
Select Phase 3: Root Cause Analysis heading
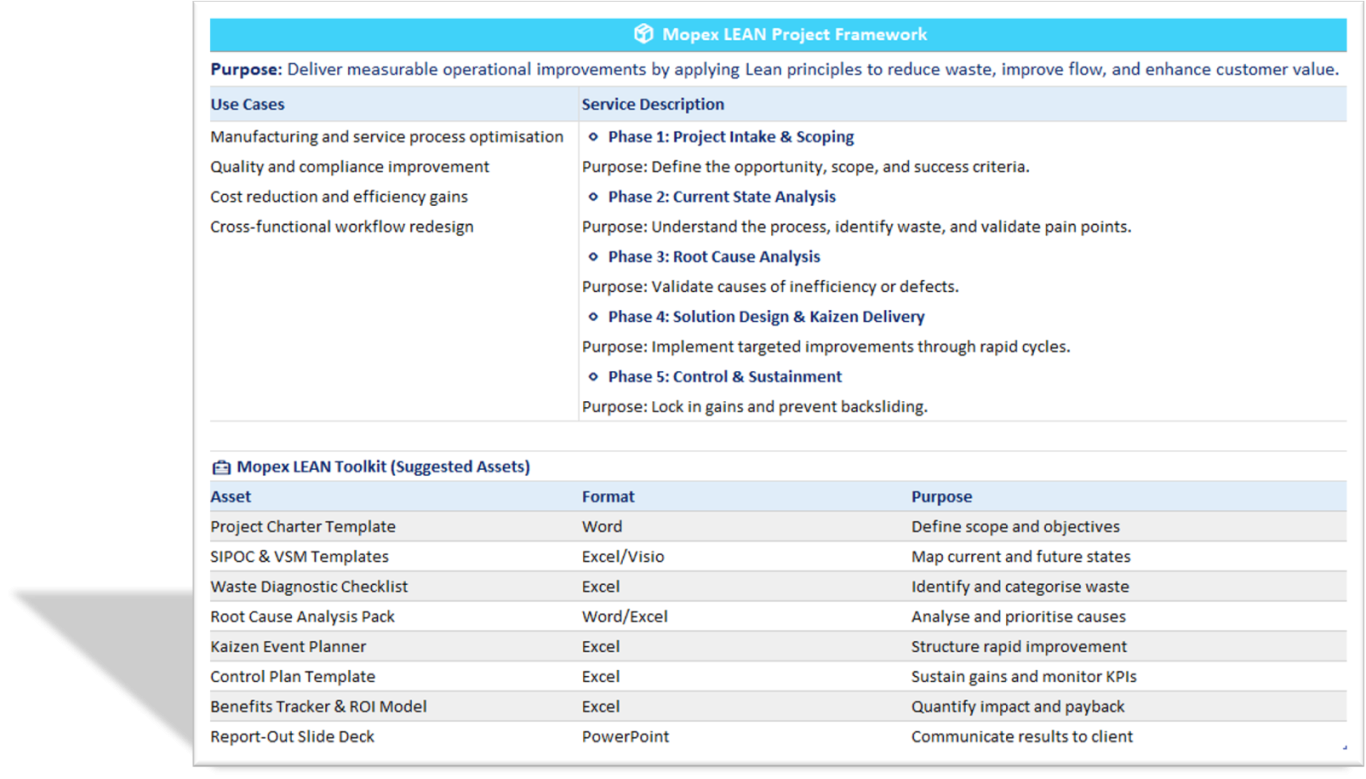pos(713,257)
